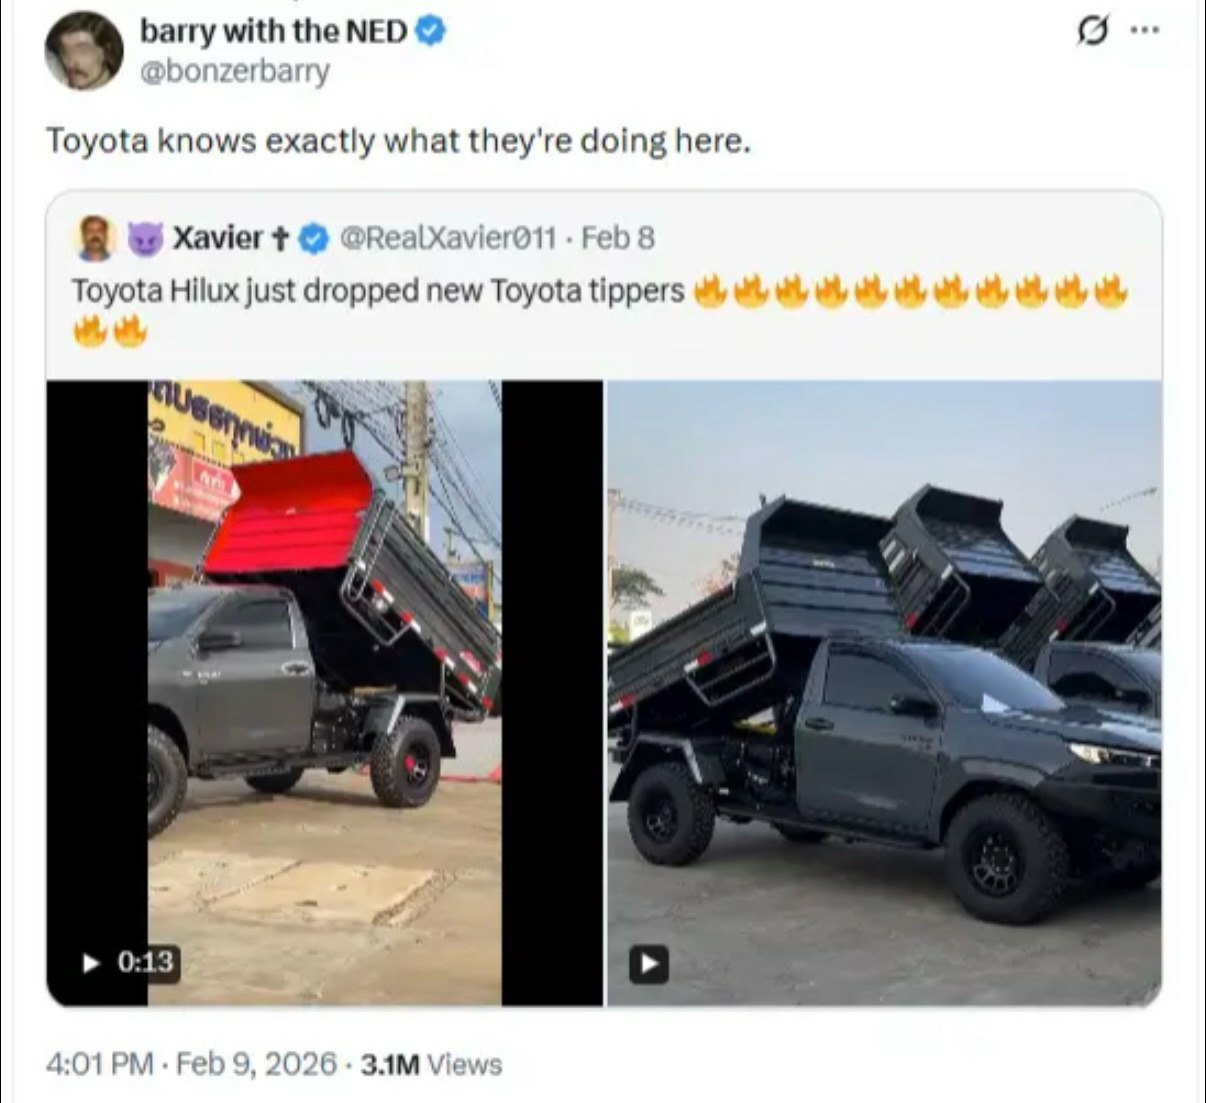Click the verified badge beside barry with the NED

[430, 31]
